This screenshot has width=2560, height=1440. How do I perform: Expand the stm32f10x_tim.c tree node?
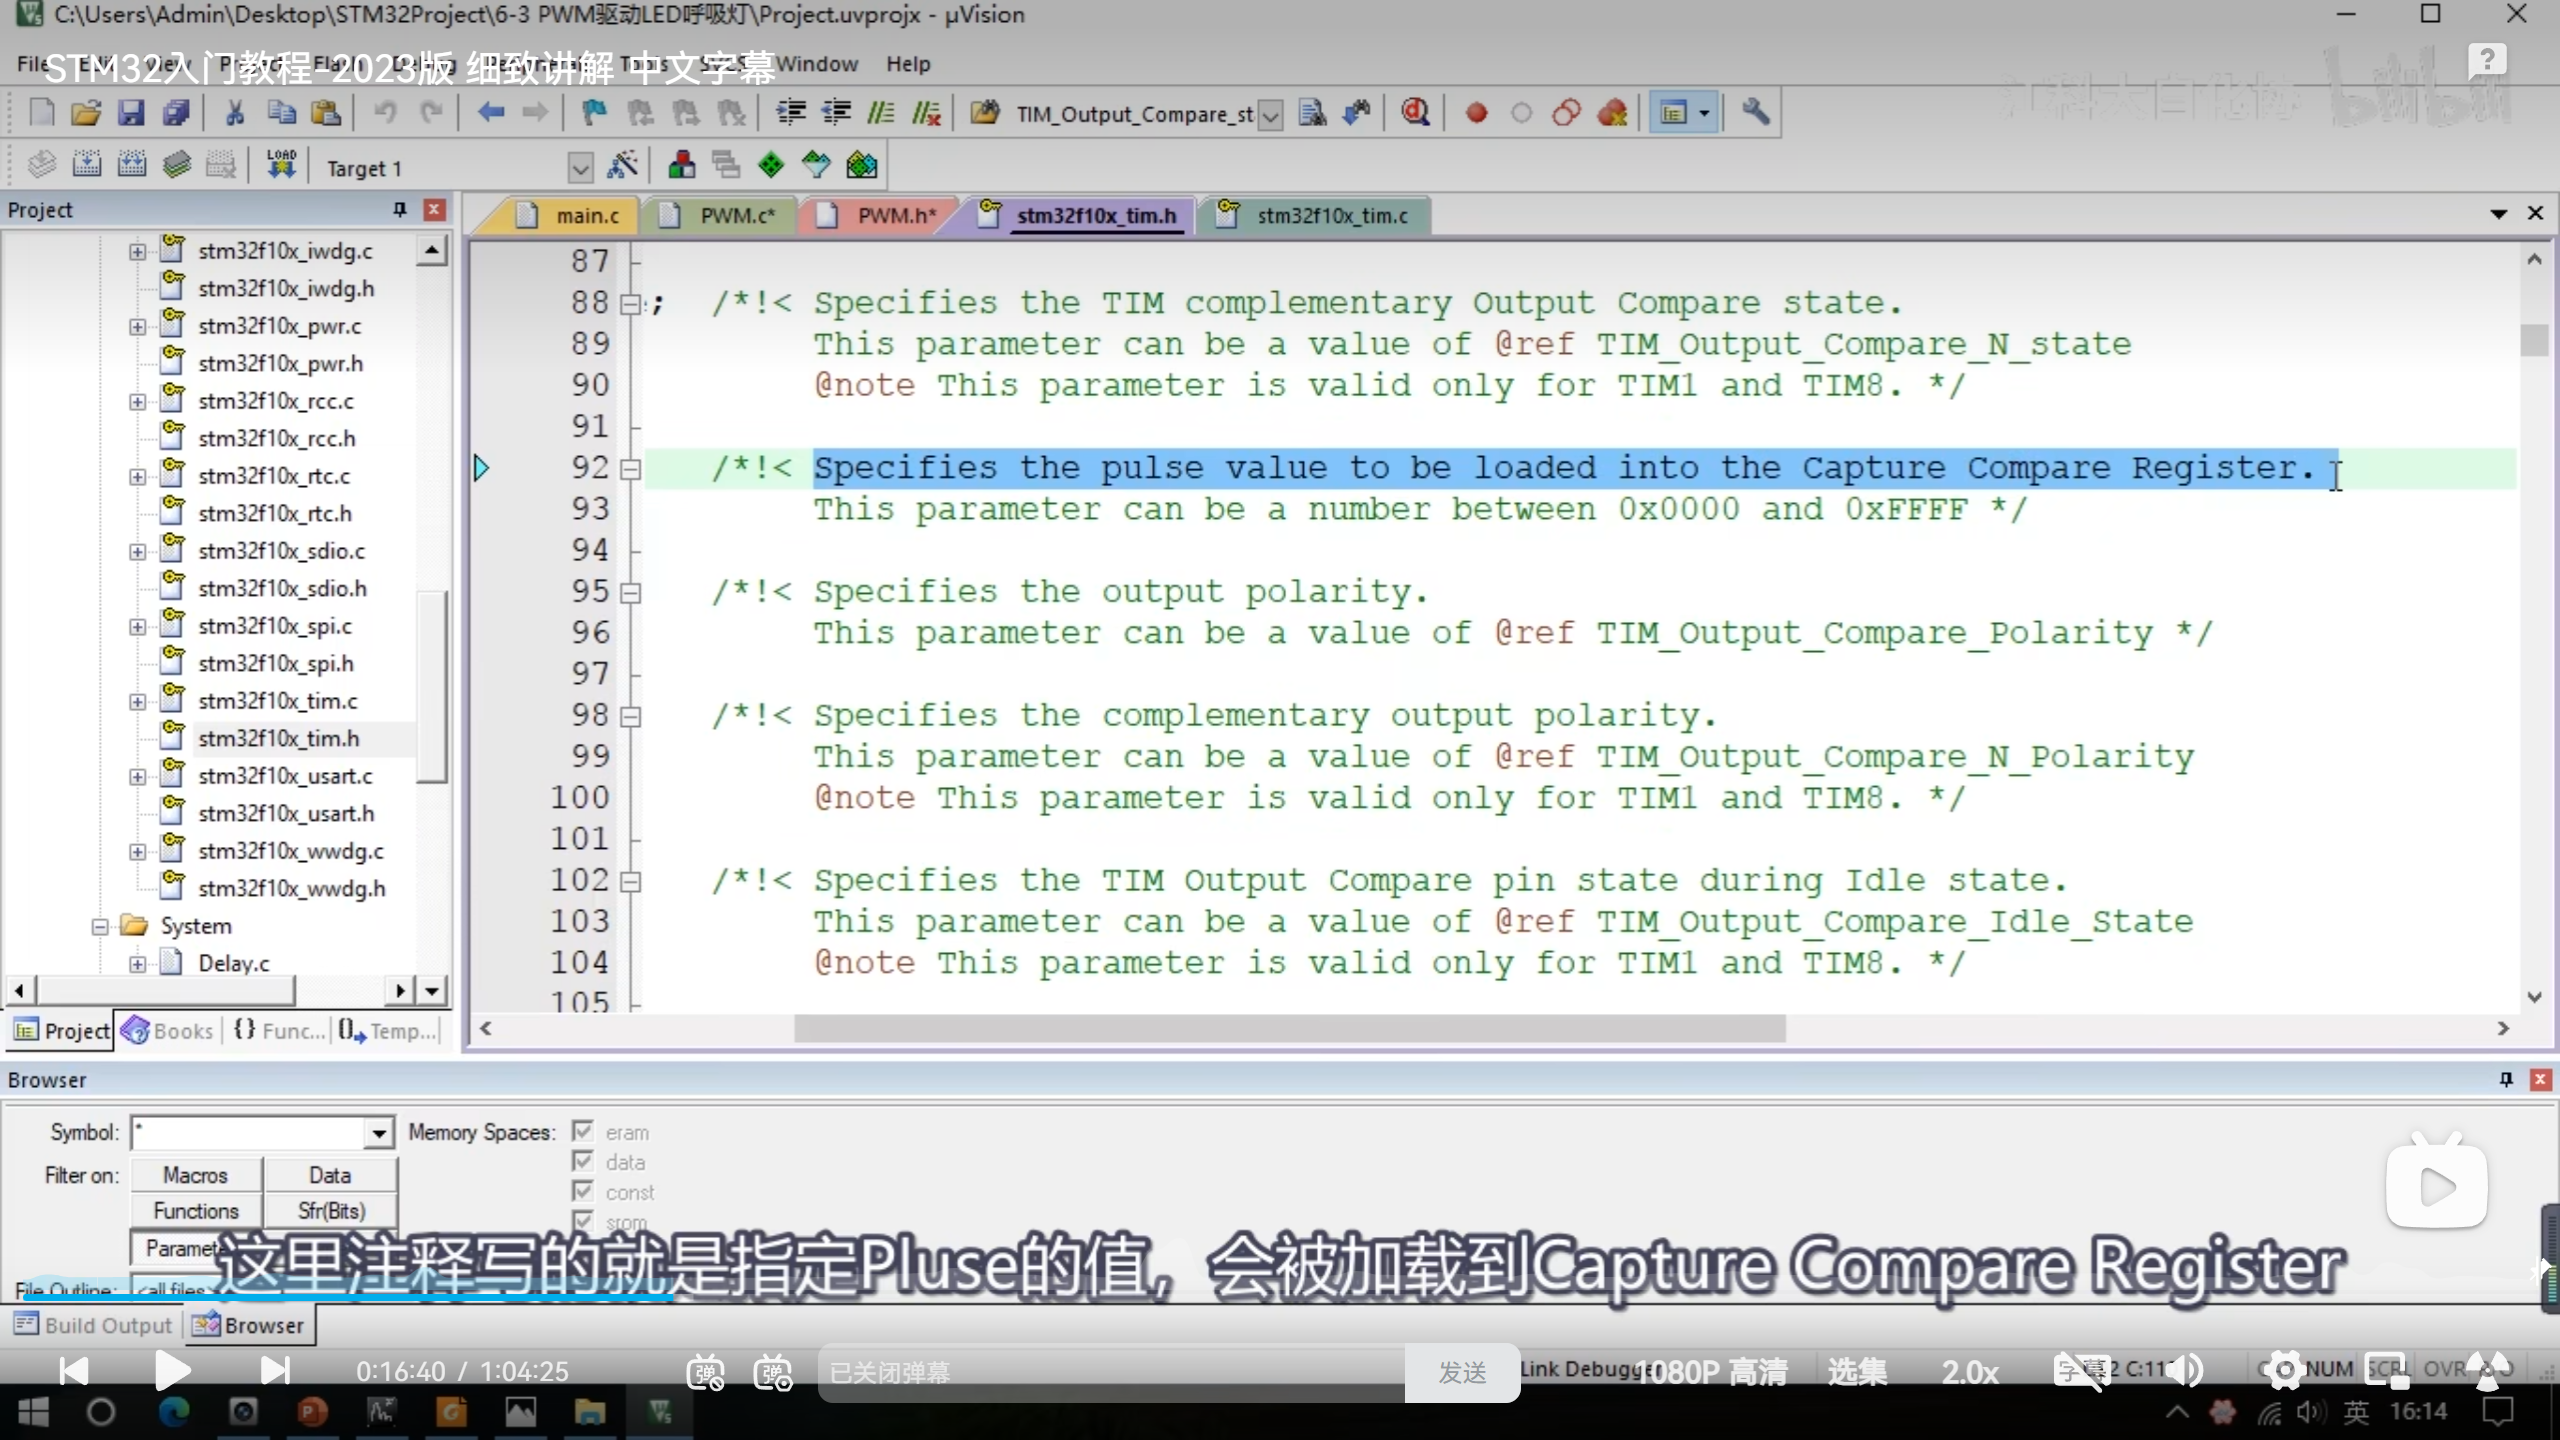point(138,701)
